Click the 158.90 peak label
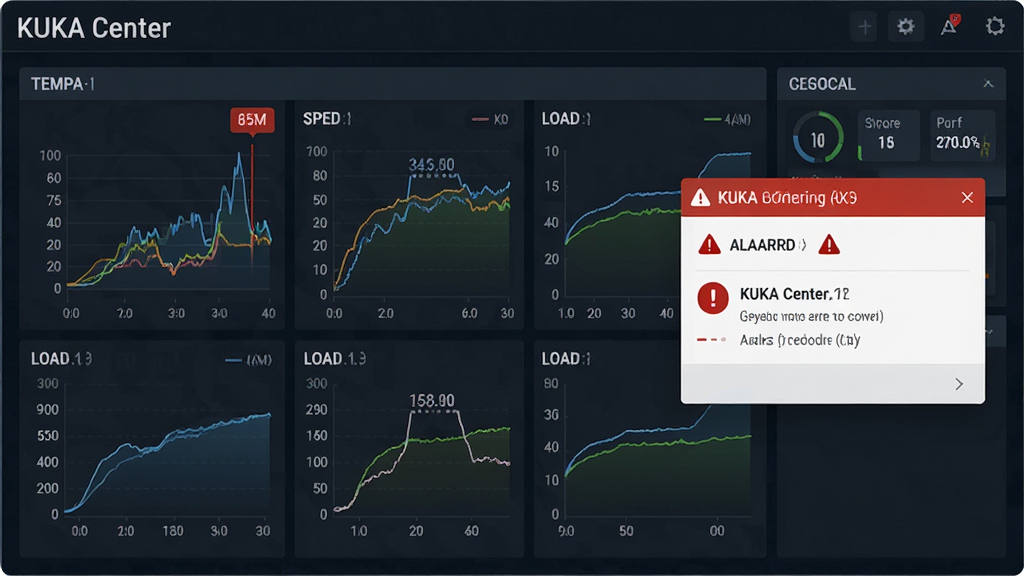Image resolution: width=1024 pixels, height=576 pixels. tap(432, 400)
